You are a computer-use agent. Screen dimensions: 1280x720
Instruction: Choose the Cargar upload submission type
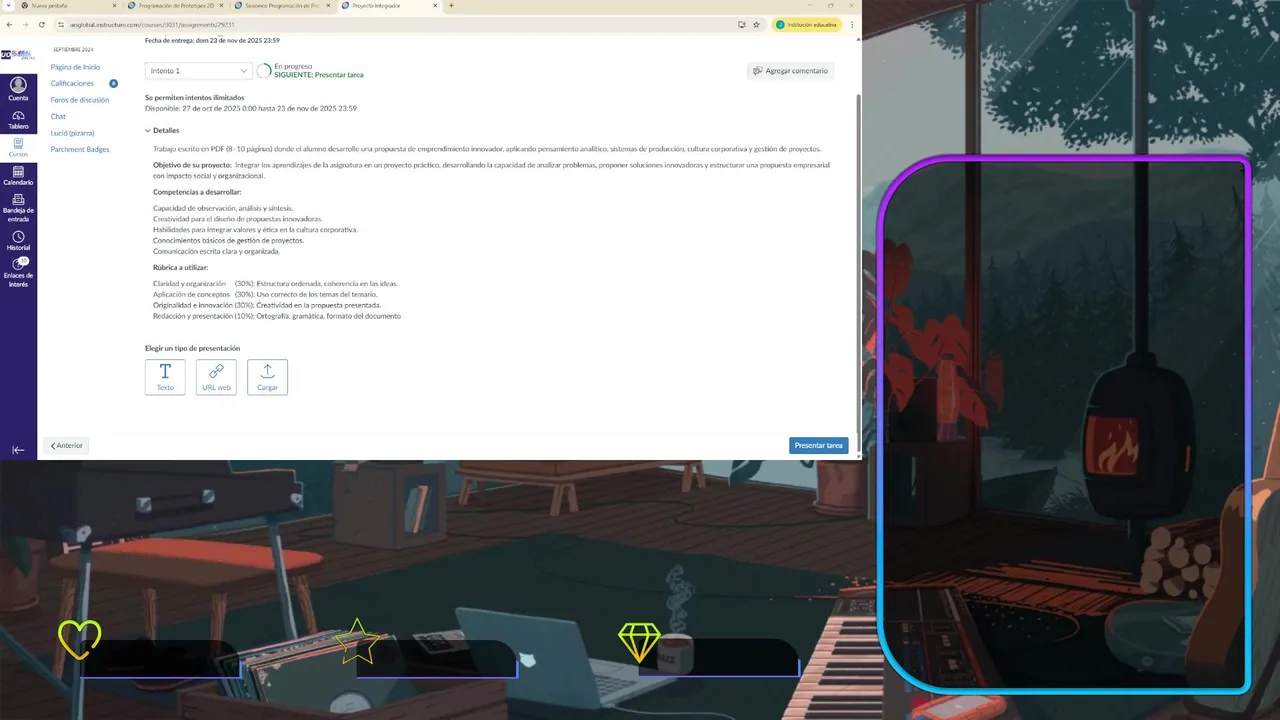267,377
